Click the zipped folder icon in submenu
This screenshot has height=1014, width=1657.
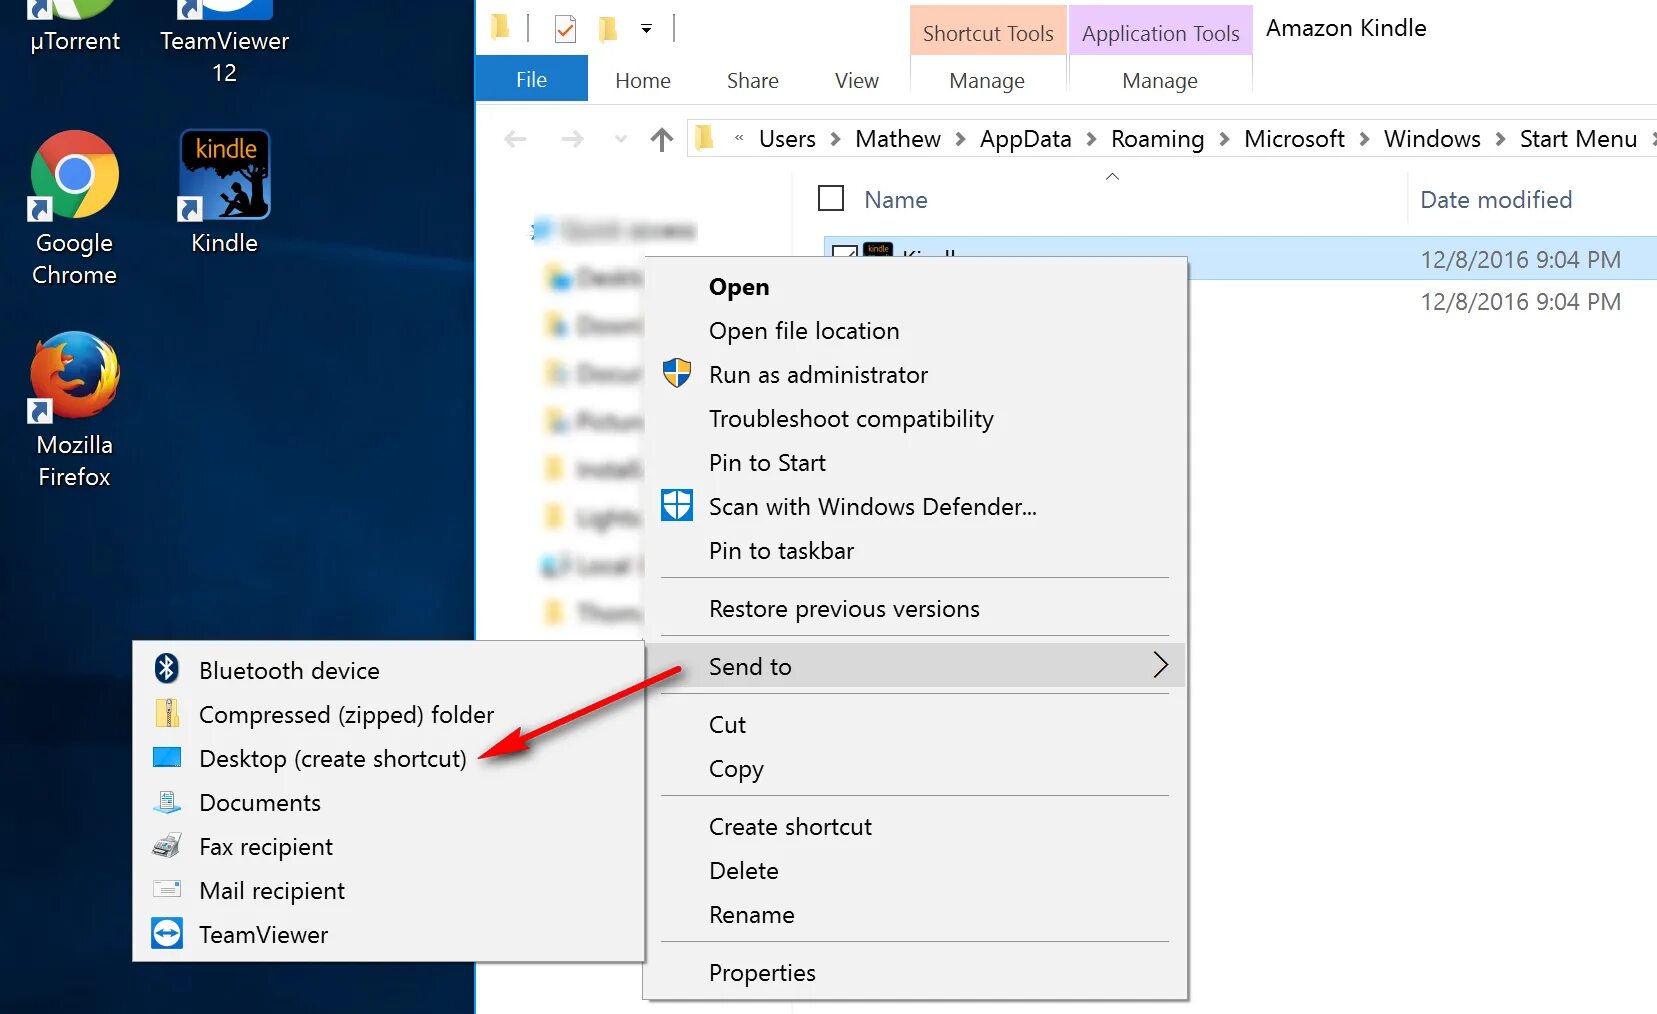coord(167,713)
